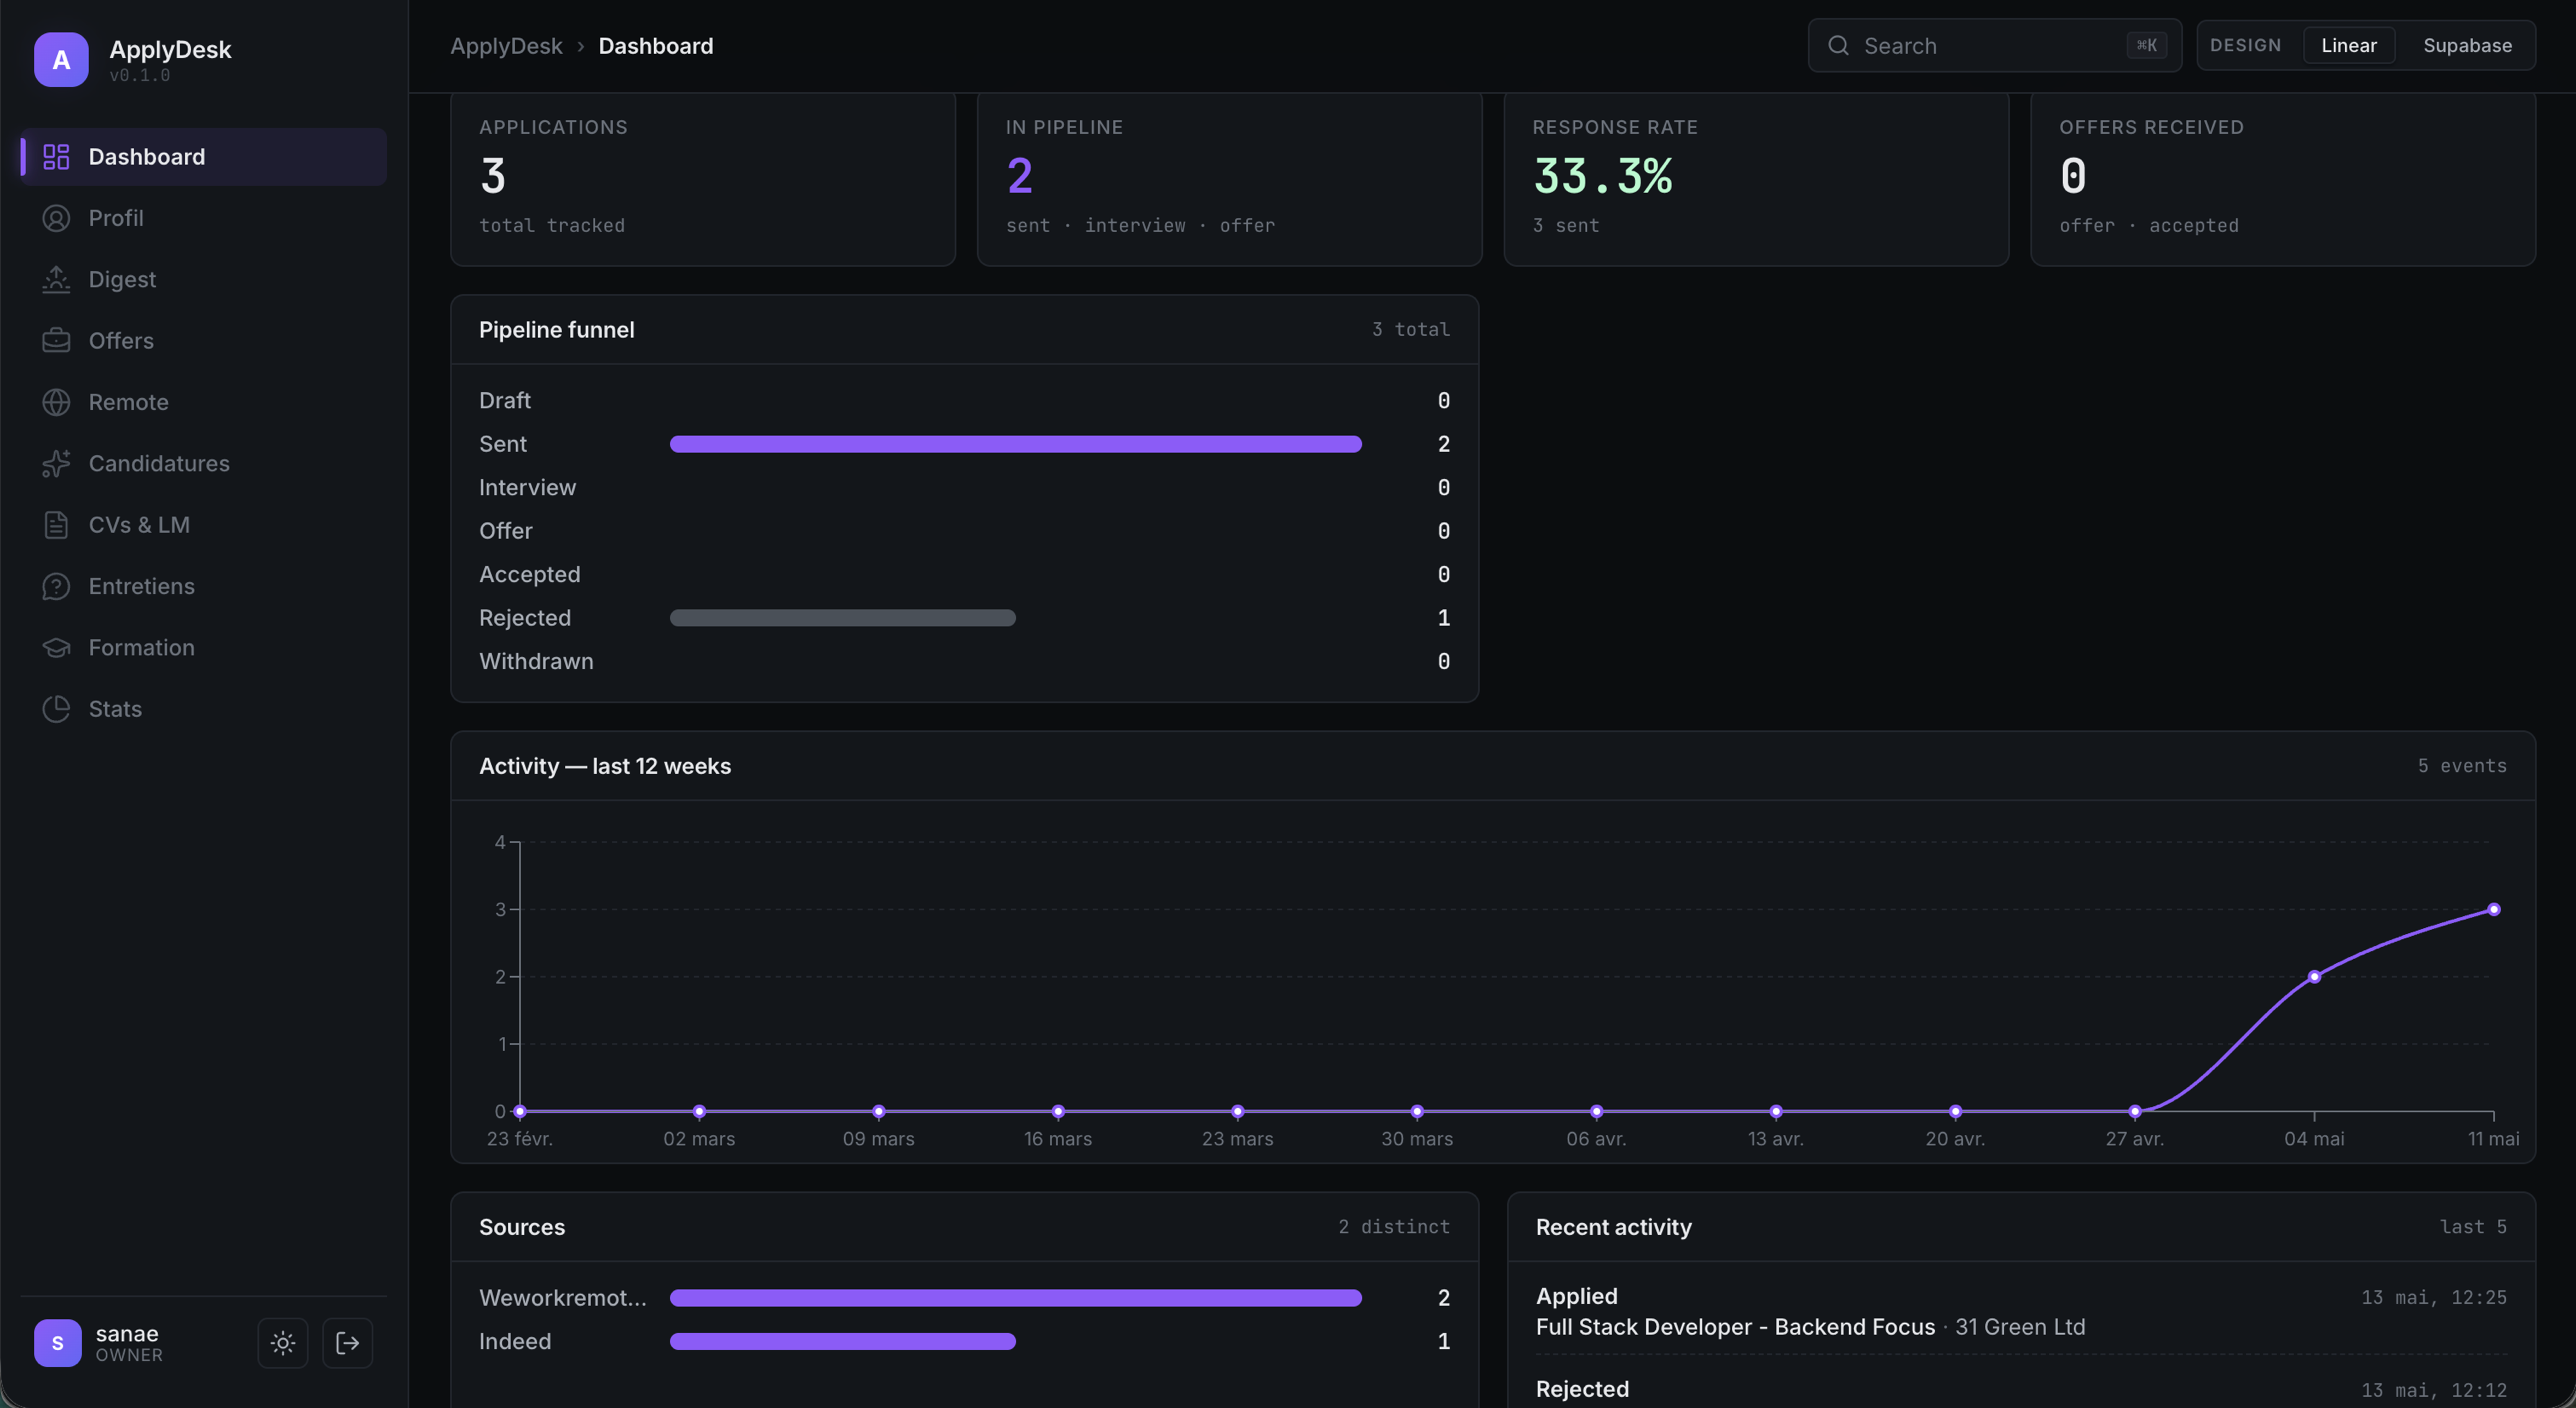Open the Candidatures section
This screenshot has height=1408, width=2576.
coord(204,463)
